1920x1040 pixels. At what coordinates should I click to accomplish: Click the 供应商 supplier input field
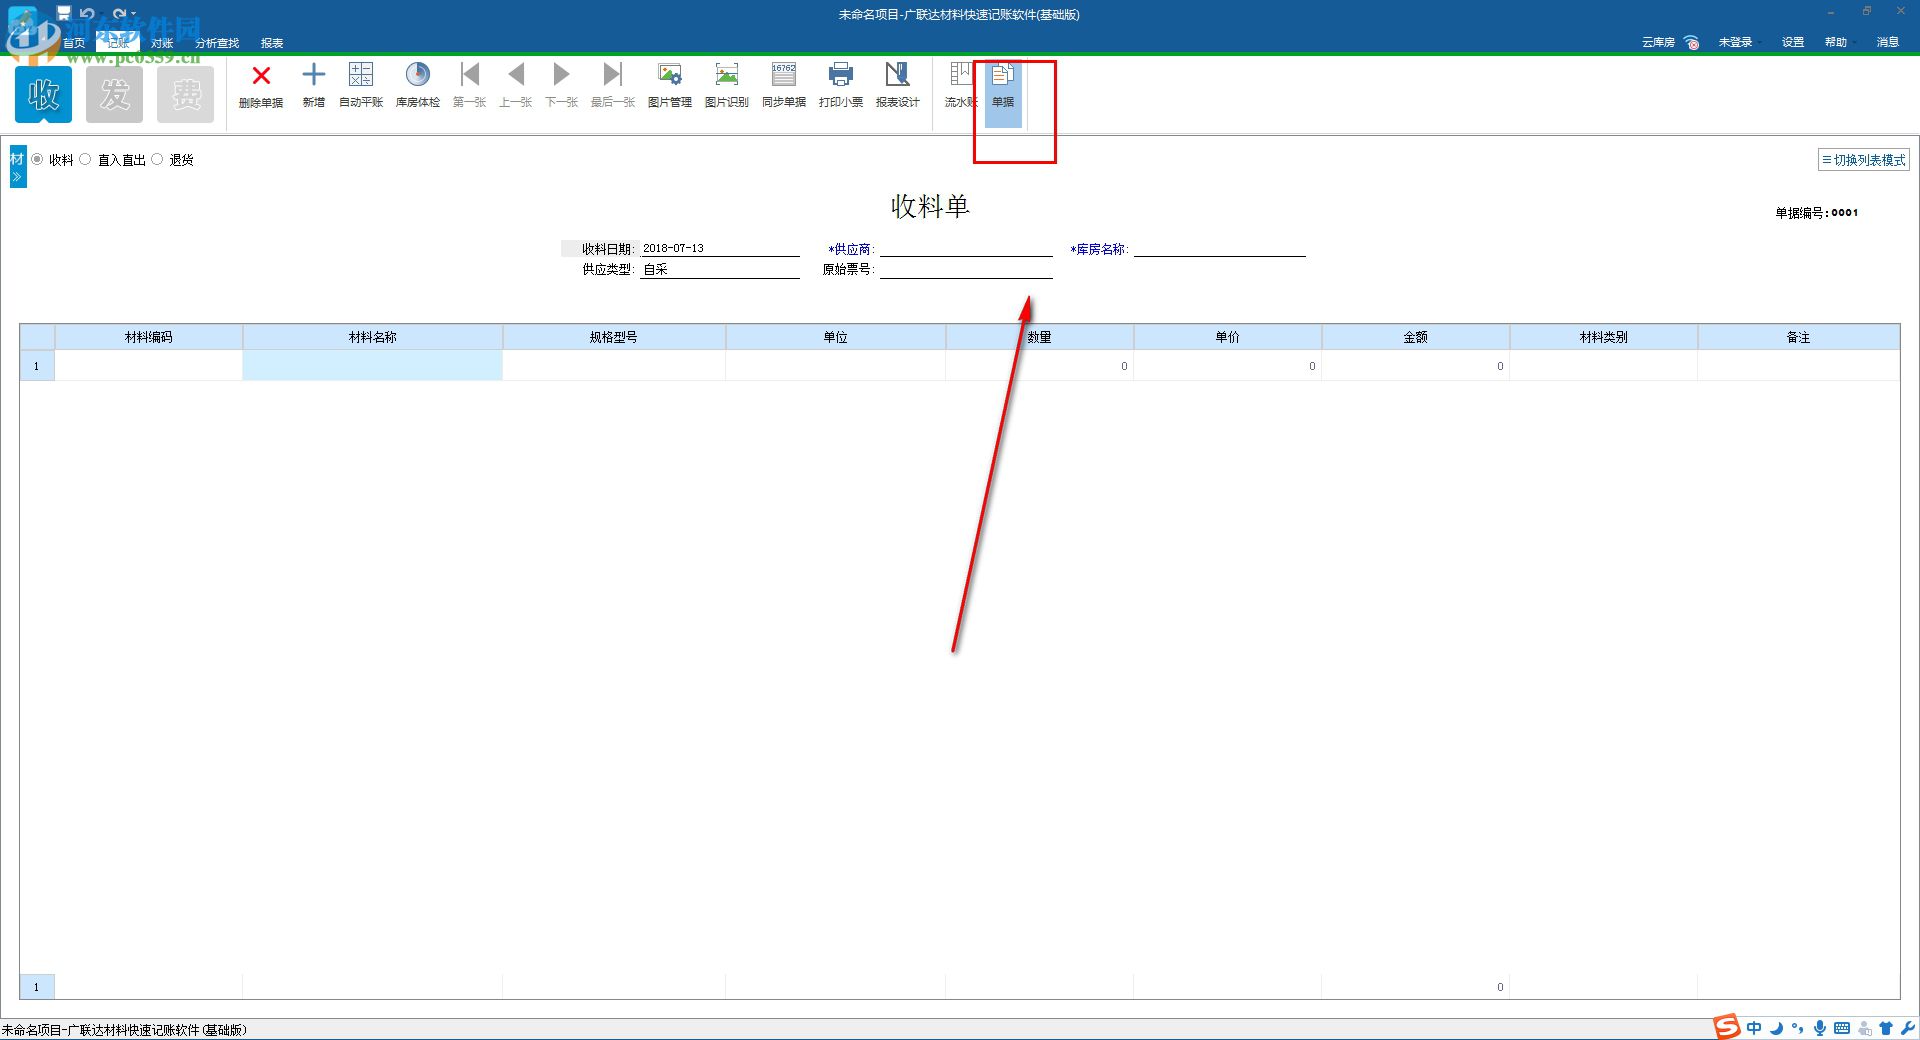coord(965,249)
